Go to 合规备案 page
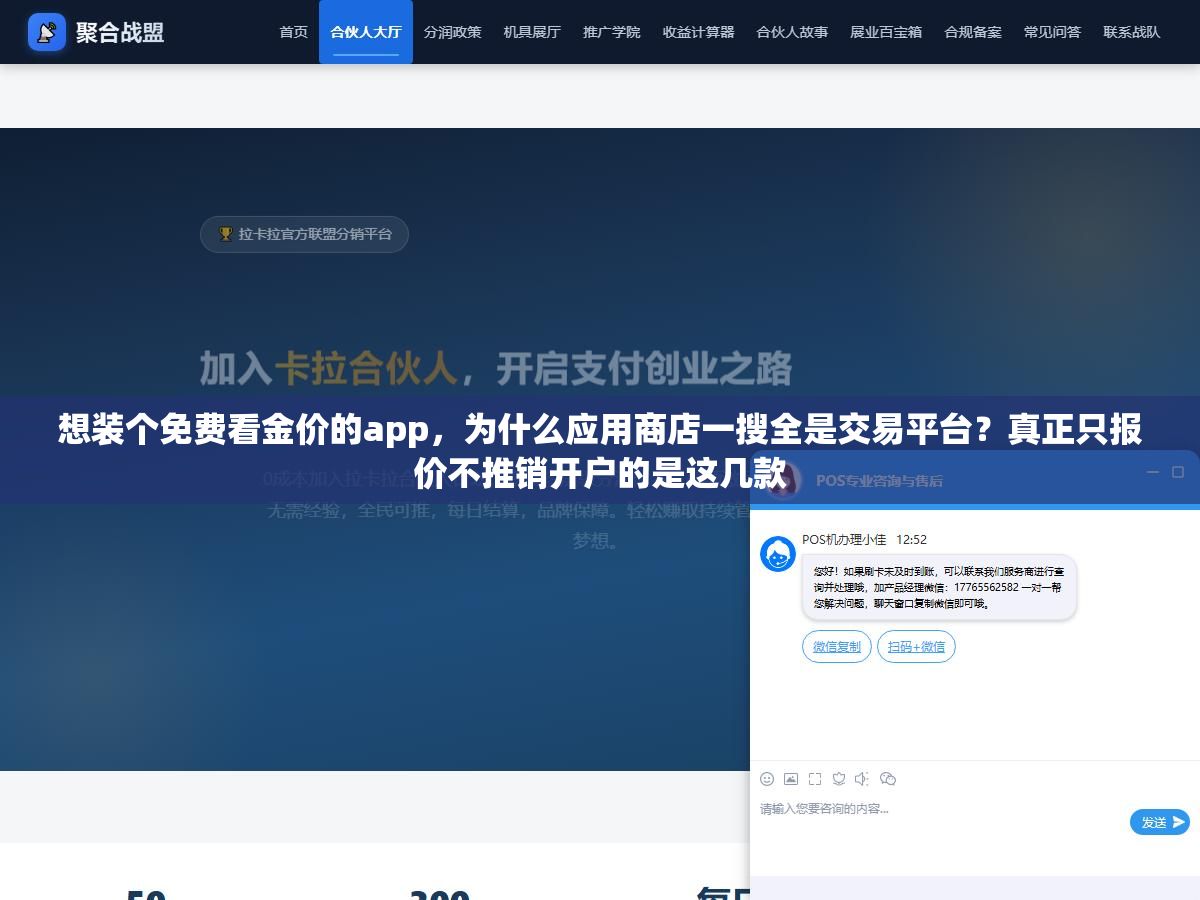The height and width of the screenshot is (900, 1200). [x=973, y=32]
